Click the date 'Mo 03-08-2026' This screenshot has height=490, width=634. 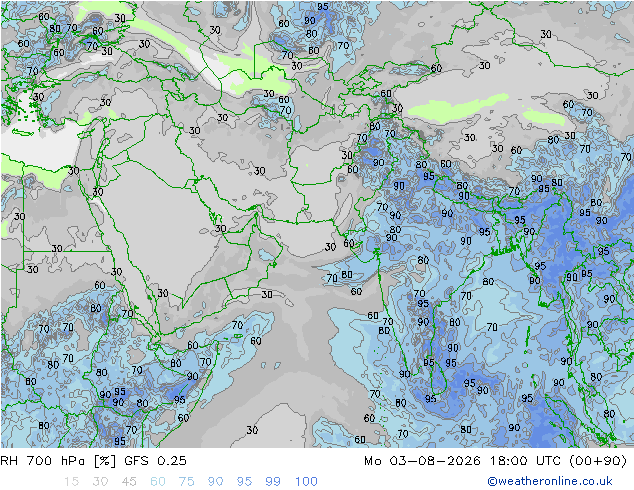[x=423, y=461]
